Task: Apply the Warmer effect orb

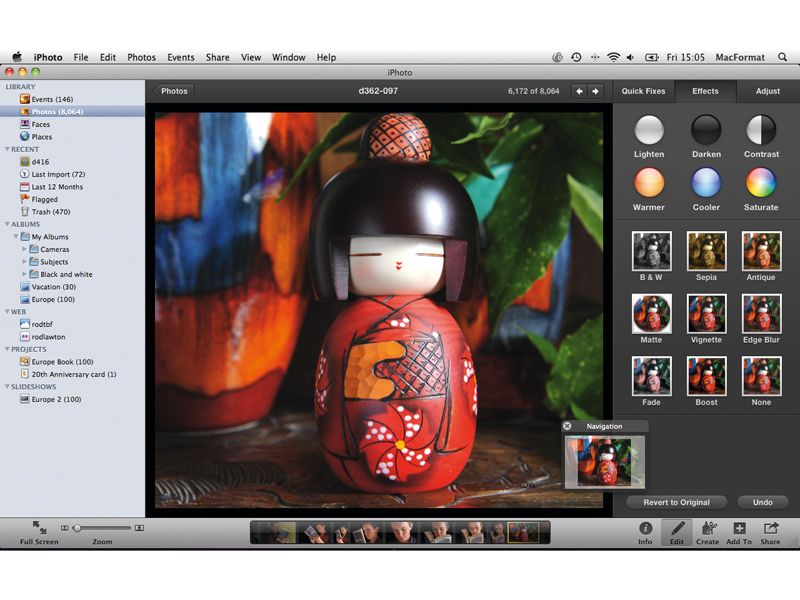Action: pos(649,183)
